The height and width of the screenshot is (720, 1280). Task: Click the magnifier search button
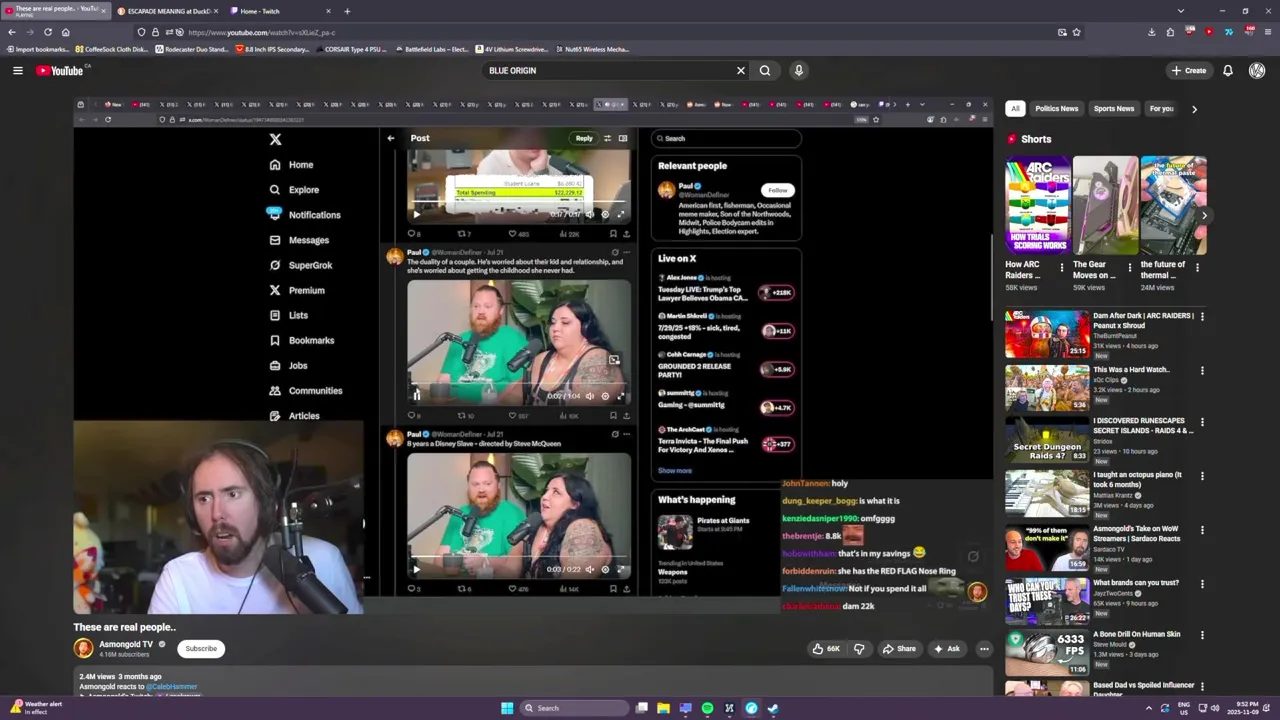(765, 70)
